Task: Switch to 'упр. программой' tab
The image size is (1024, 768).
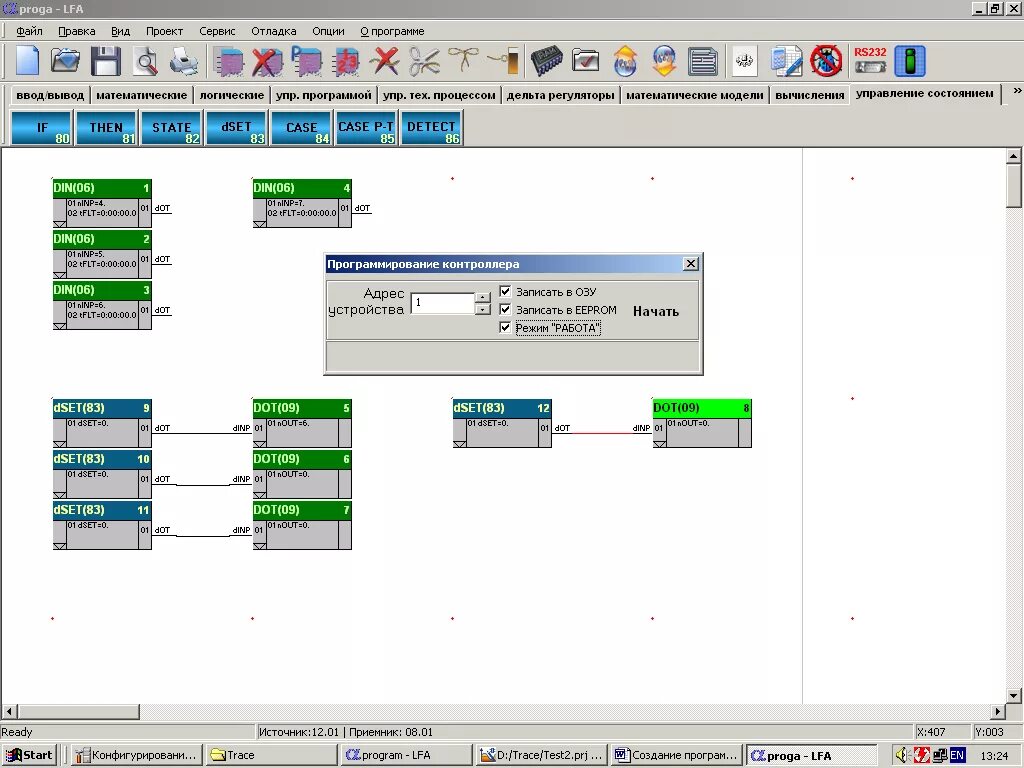Action: click(x=323, y=95)
